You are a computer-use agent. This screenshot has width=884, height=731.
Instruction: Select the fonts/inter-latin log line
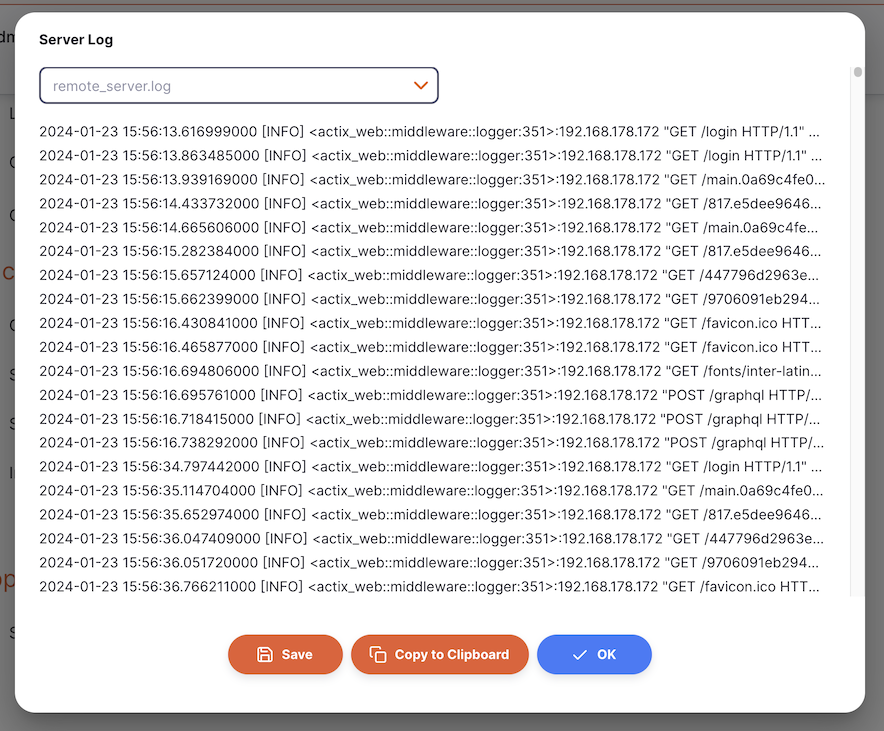[430, 371]
